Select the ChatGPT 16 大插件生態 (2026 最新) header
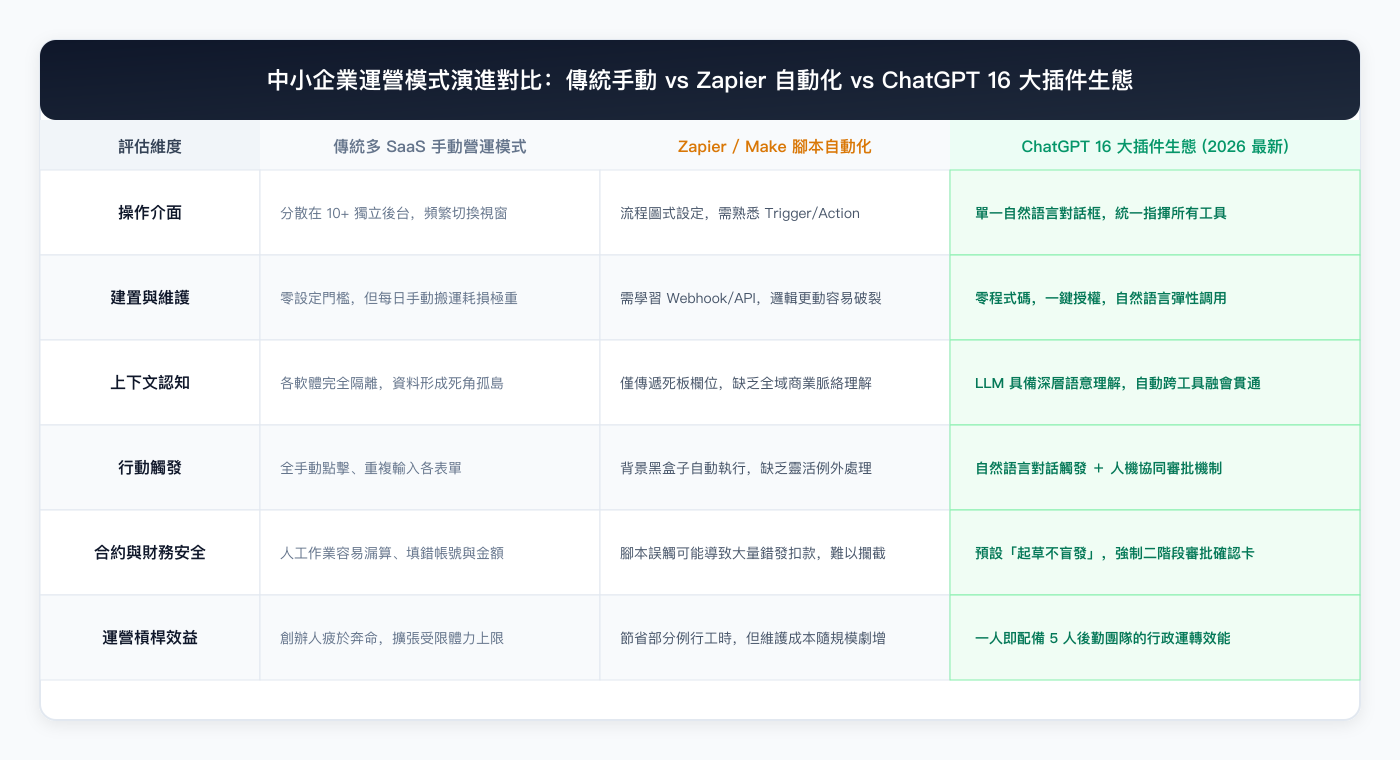Screen dimensions: 1400x760 [1155, 146]
